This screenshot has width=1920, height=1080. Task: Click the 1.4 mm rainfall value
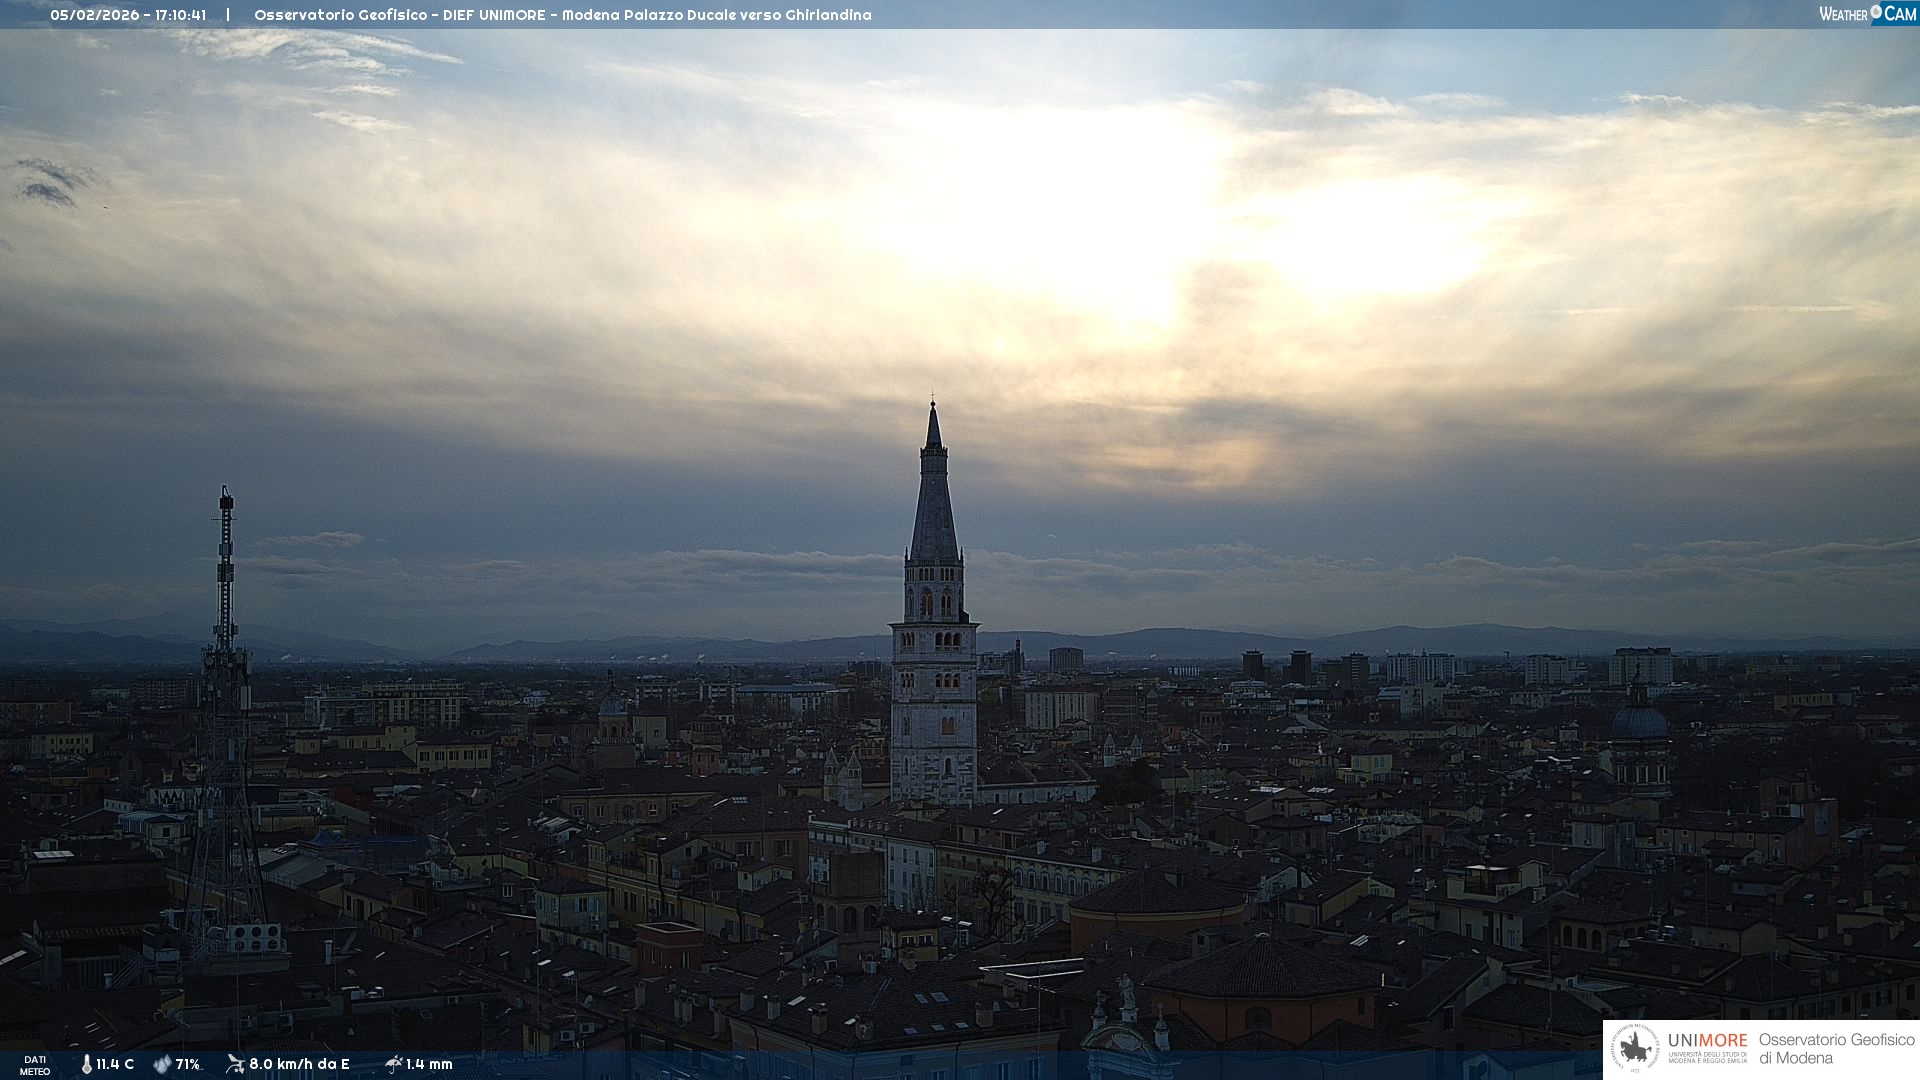(x=429, y=1064)
